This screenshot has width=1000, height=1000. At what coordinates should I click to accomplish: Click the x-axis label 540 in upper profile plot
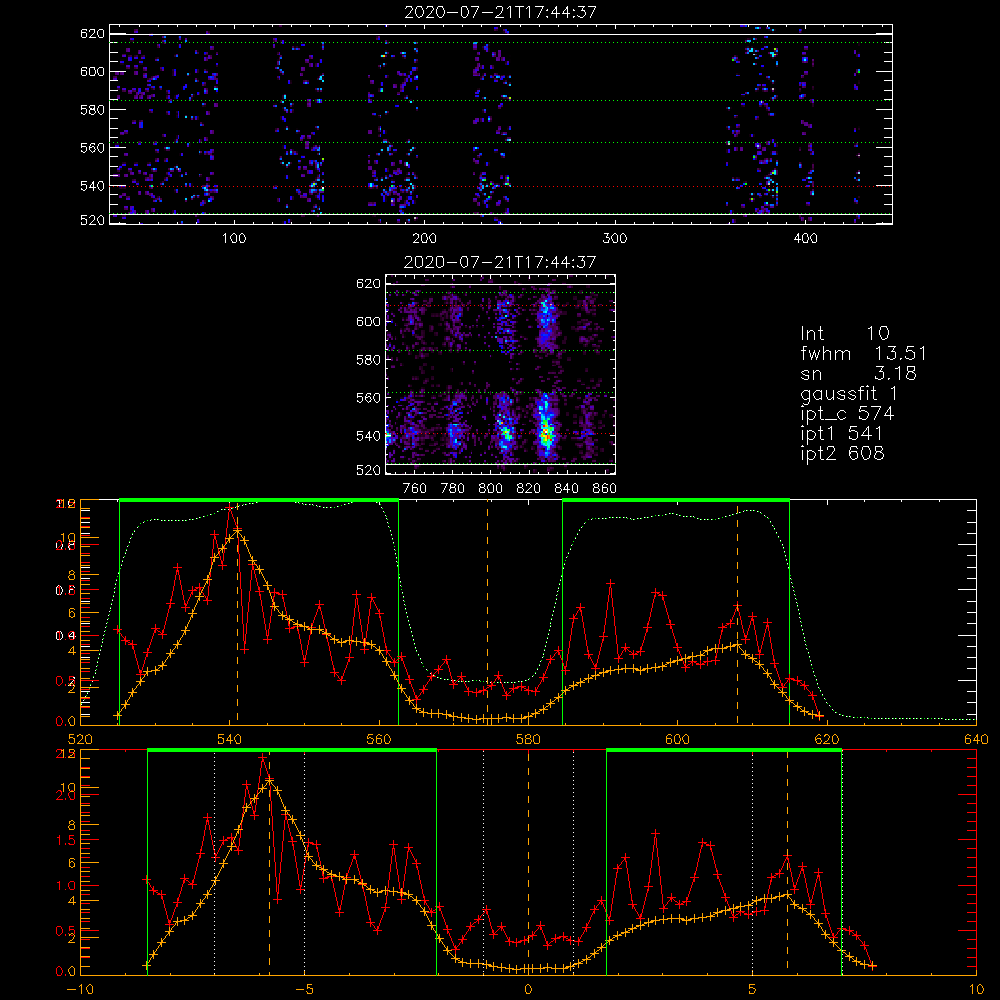[230, 739]
